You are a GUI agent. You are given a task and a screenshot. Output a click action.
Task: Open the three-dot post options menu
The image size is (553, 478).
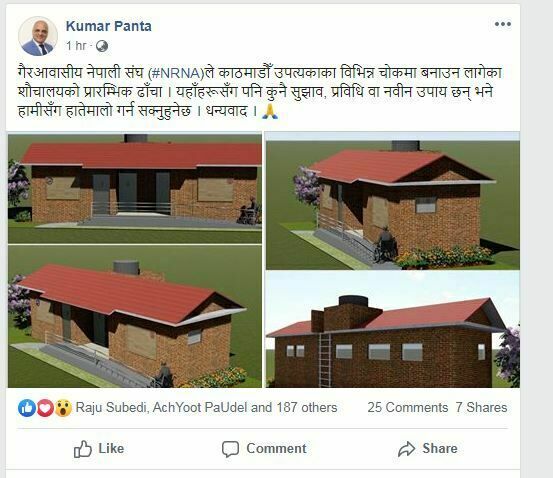coord(503,24)
